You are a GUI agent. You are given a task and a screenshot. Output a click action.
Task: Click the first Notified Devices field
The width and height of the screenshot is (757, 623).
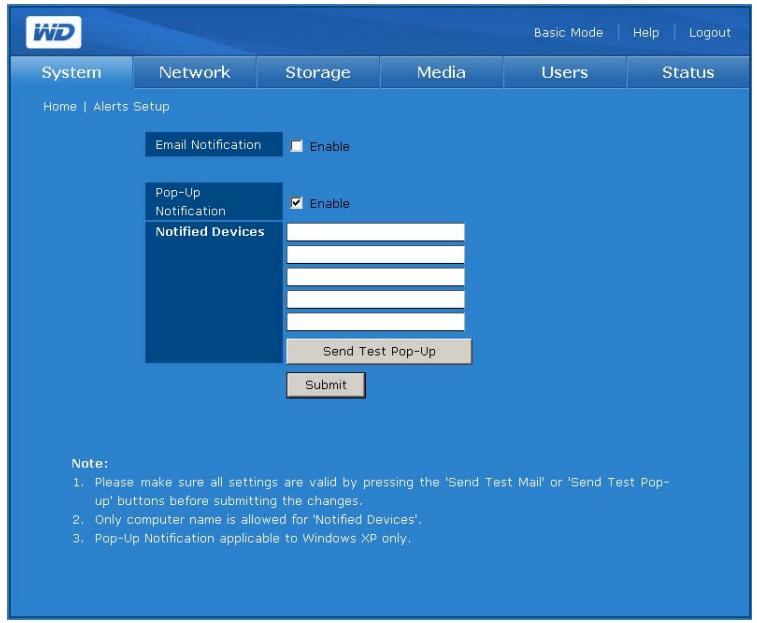point(376,232)
